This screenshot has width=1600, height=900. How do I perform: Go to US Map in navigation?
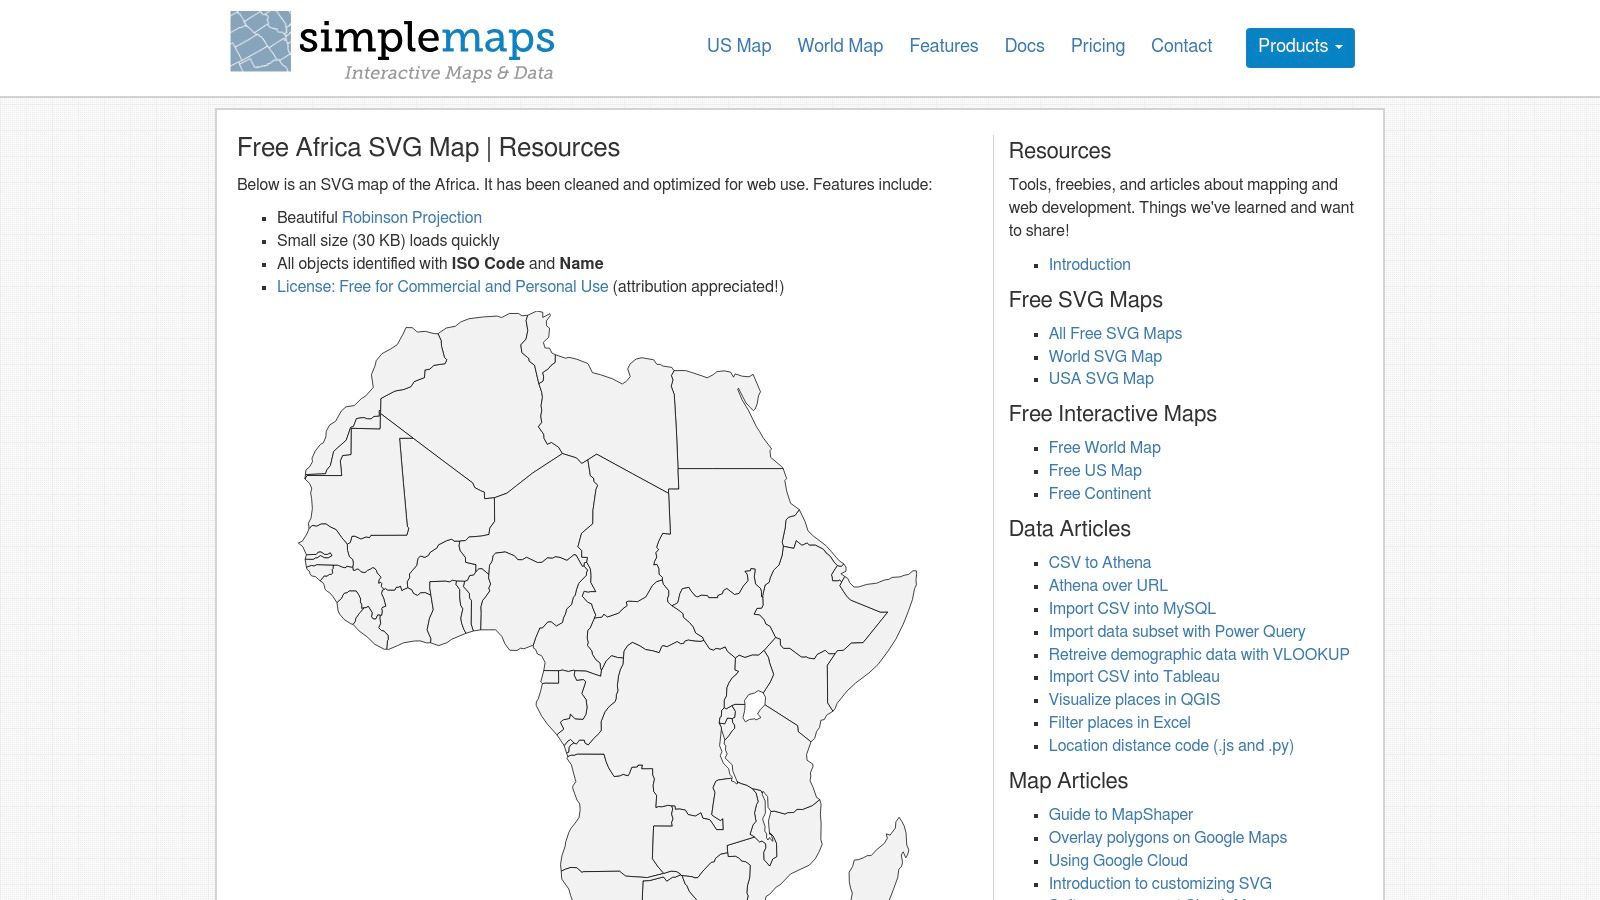point(739,46)
